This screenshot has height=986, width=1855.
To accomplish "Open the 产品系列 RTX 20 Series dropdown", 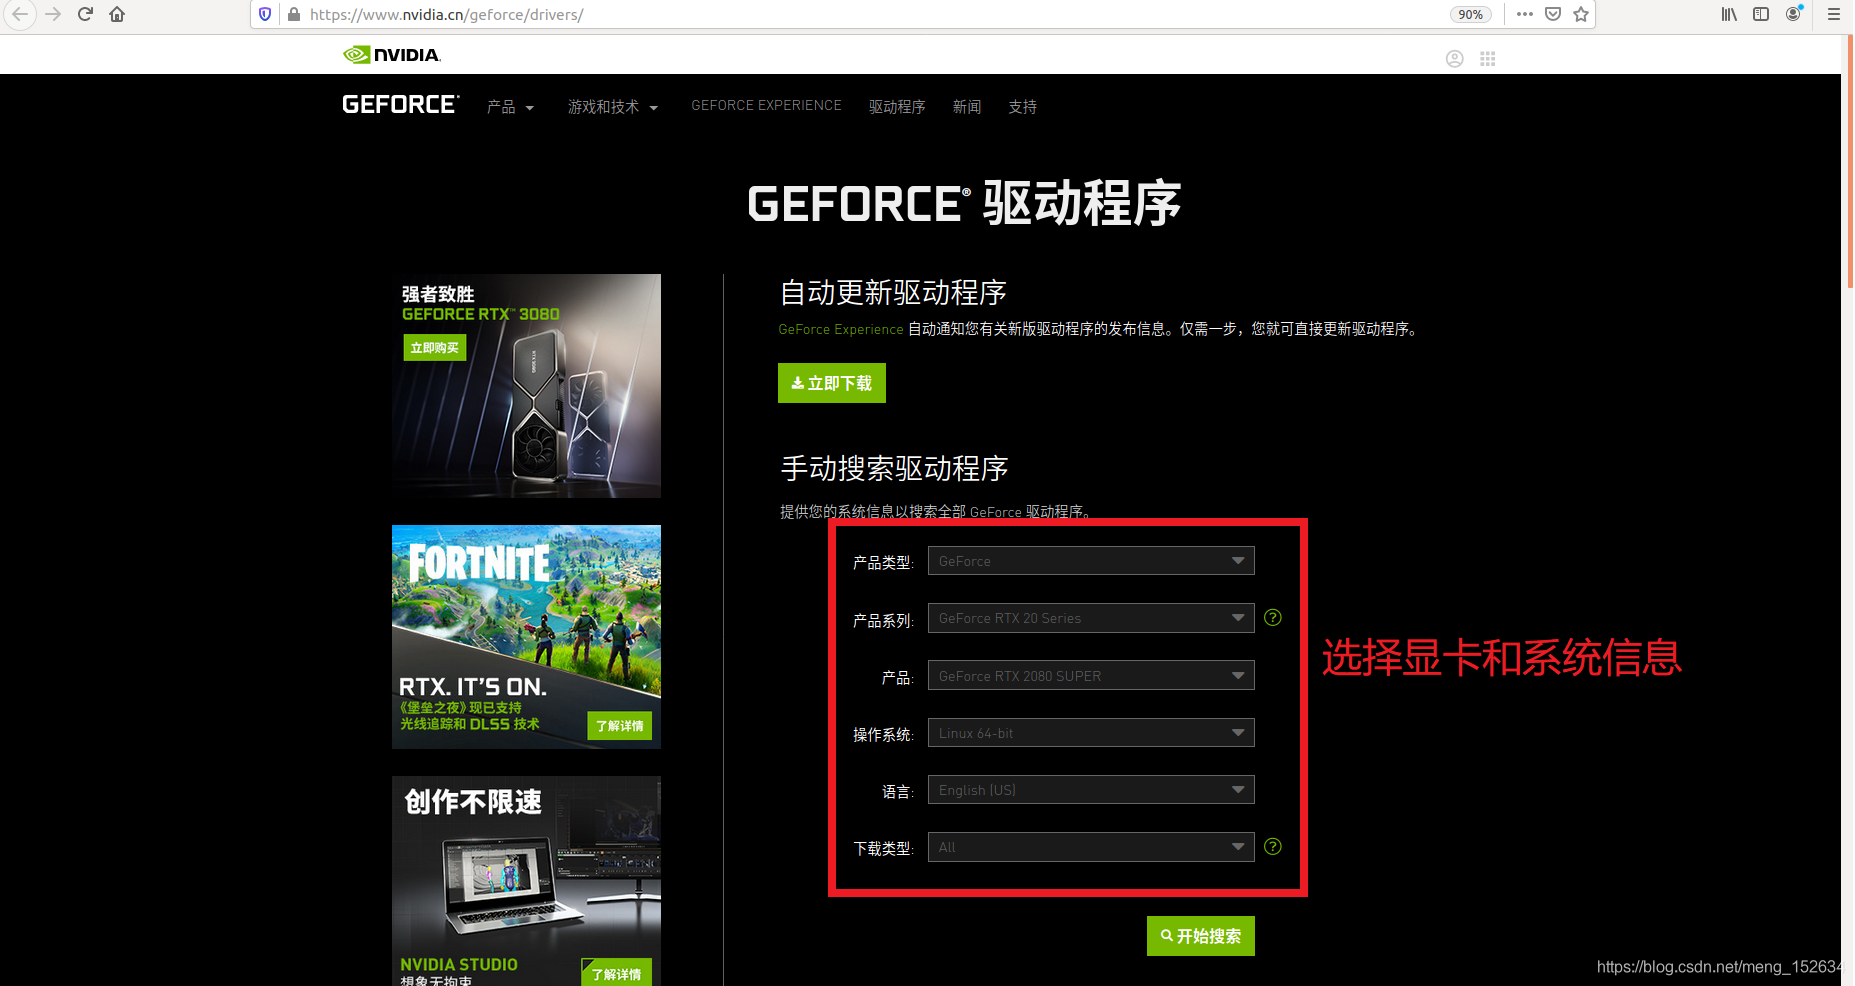I will click(x=1091, y=618).
